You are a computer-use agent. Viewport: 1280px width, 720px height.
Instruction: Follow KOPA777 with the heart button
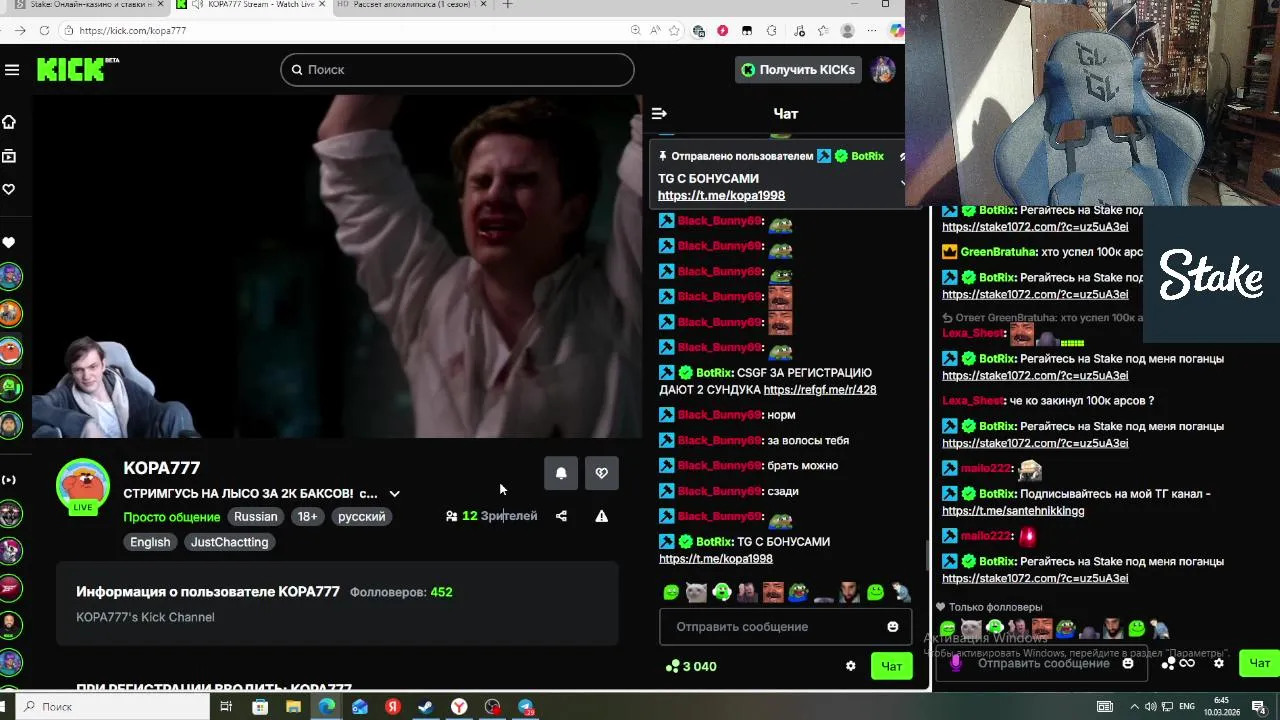tap(601, 473)
